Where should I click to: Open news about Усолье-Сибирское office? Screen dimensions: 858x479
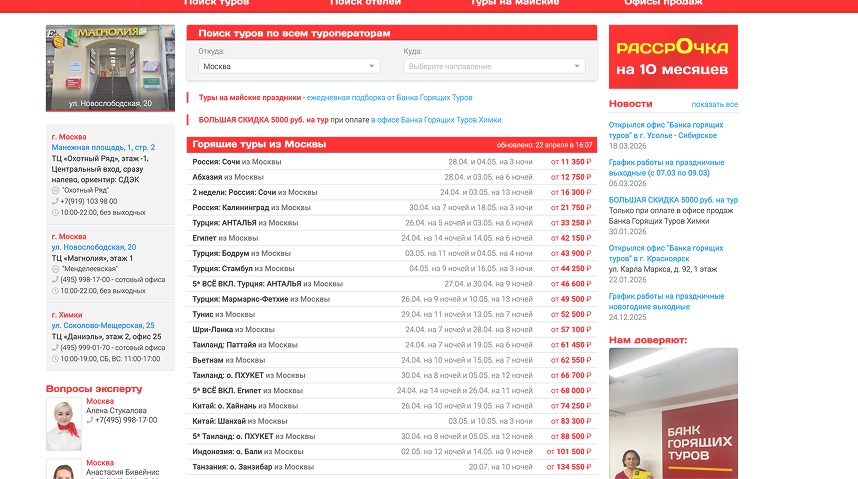pos(666,130)
